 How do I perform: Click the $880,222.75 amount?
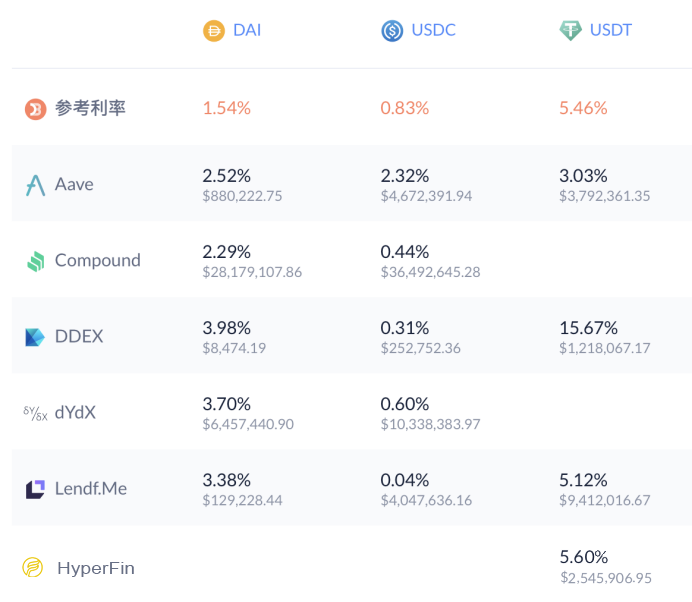(242, 196)
